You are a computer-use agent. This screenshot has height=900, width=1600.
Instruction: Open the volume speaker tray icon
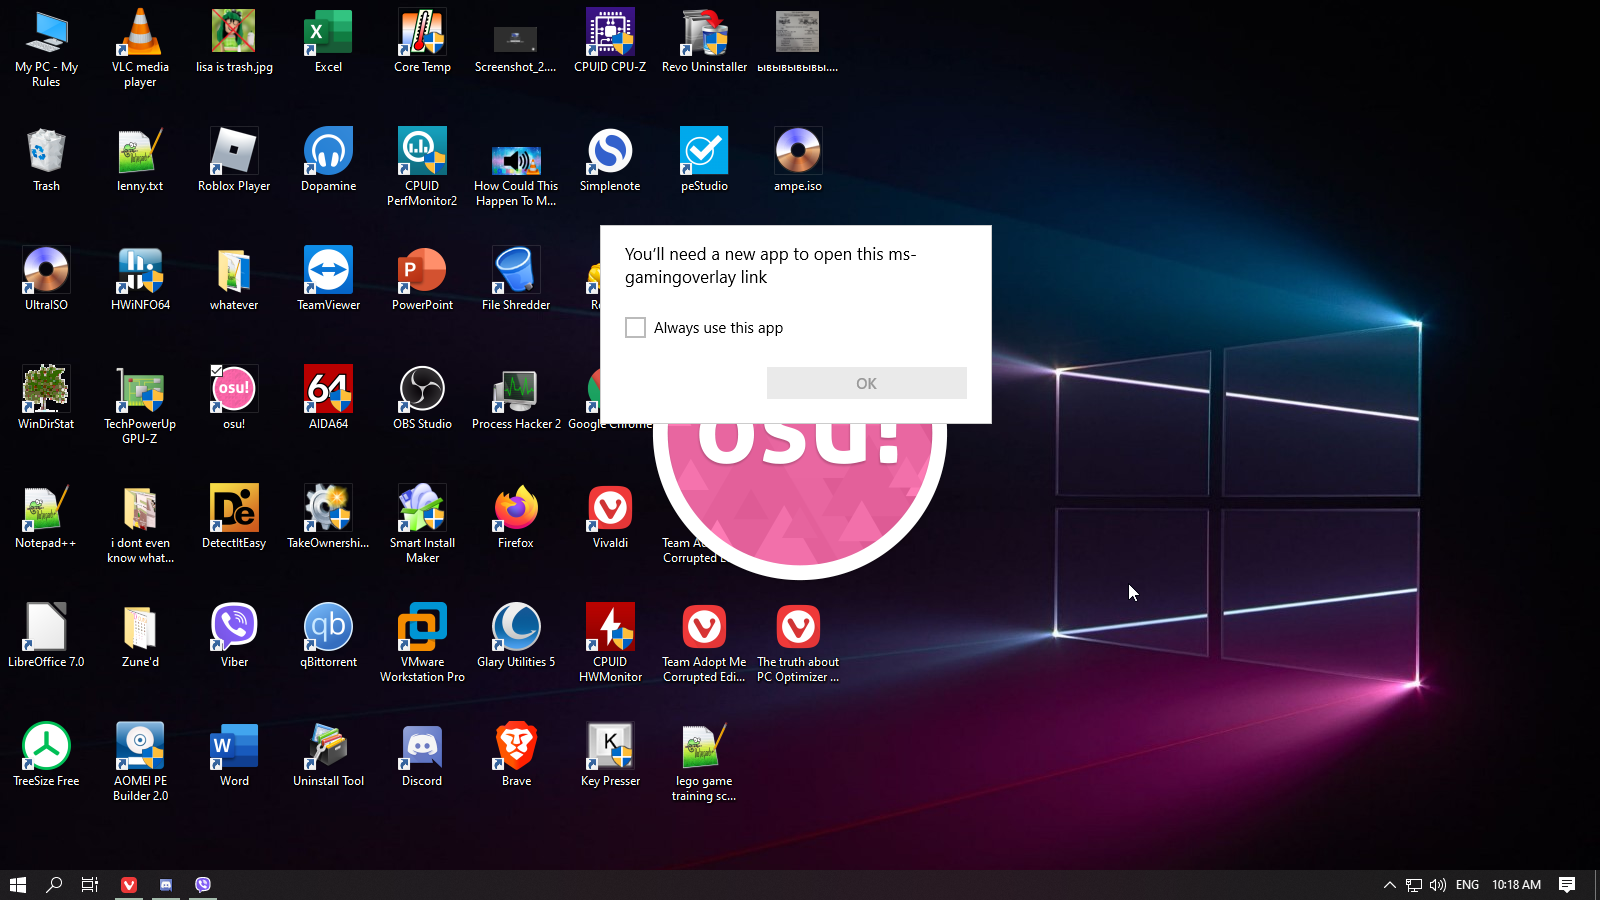[1438, 884]
